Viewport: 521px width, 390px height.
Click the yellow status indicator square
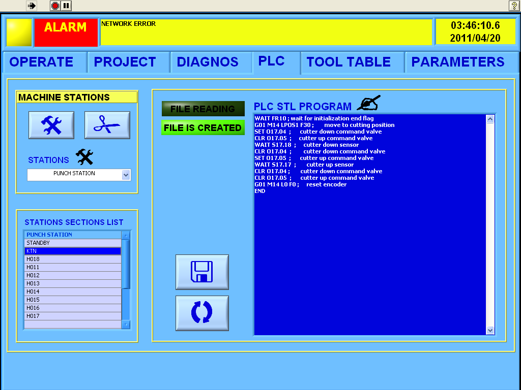(x=19, y=32)
